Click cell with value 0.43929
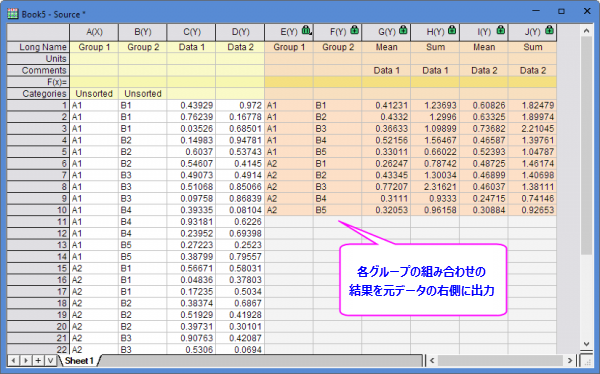 pos(191,105)
